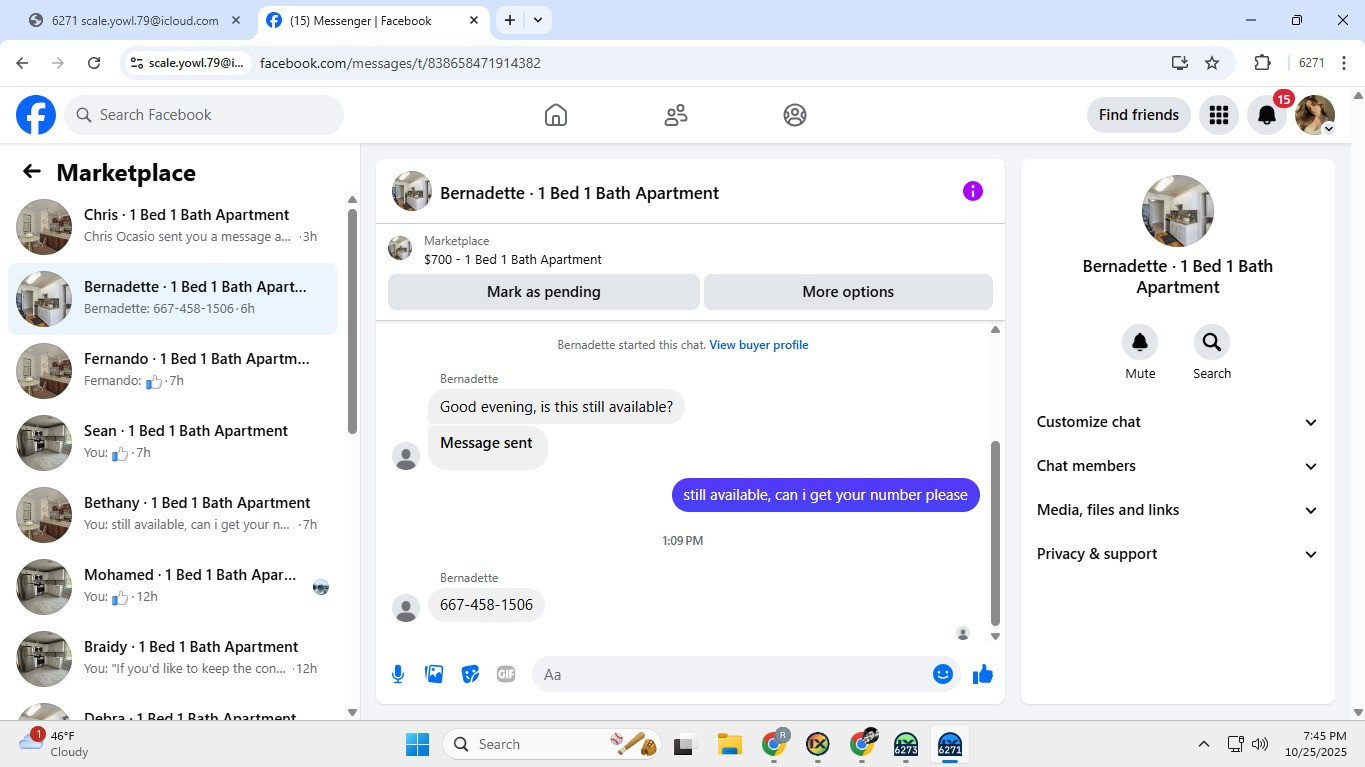Expand Media, files and links section

click(x=1178, y=510)
